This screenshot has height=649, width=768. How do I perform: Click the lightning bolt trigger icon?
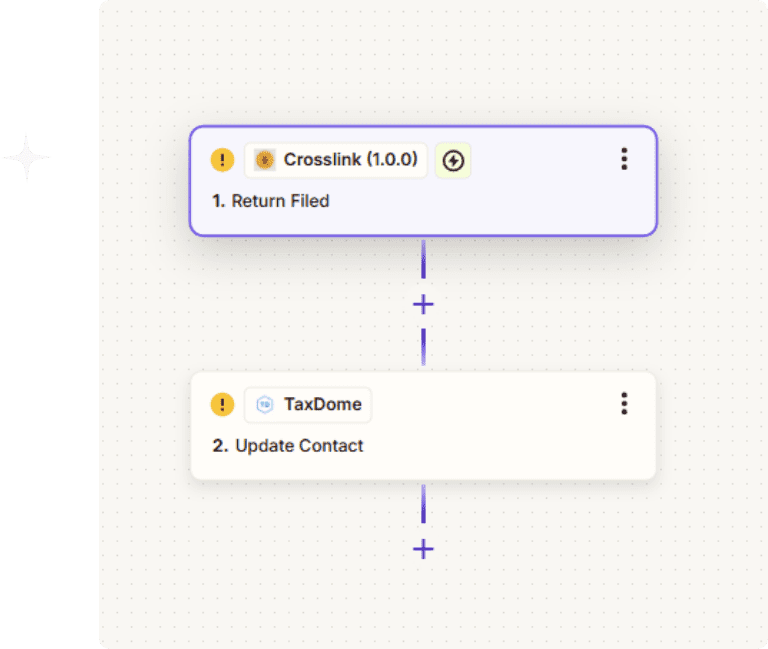[x=453, y=160]
